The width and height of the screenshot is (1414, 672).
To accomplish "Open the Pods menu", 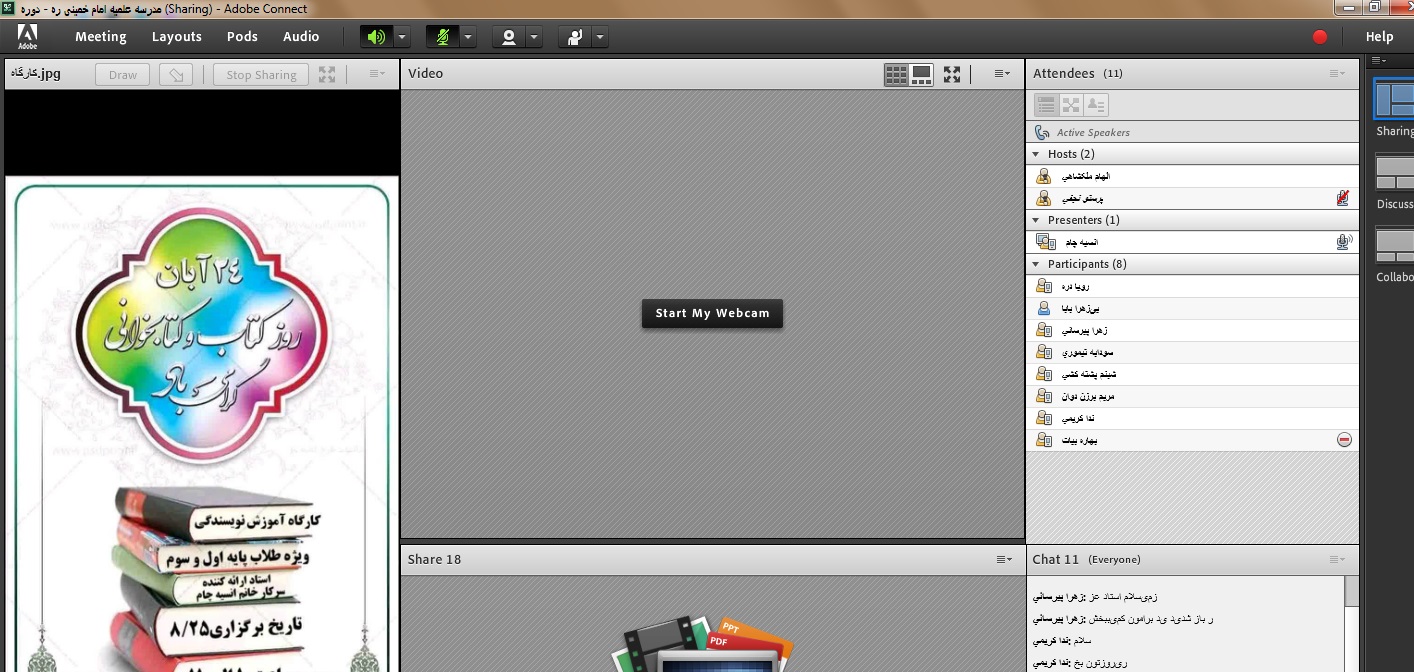I will point(242,37).
